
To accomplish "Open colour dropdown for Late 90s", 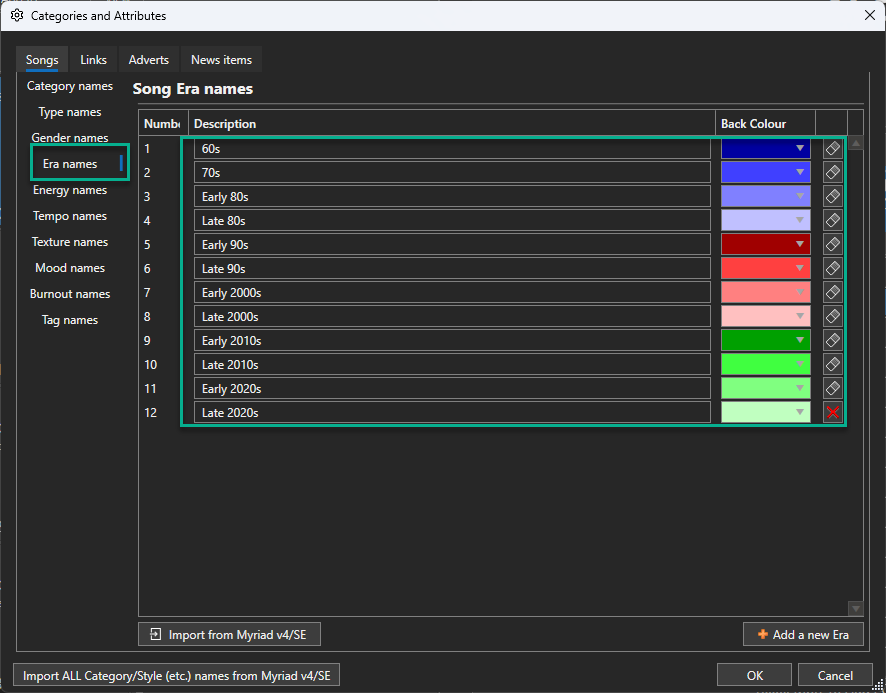I will coord(766,268).
